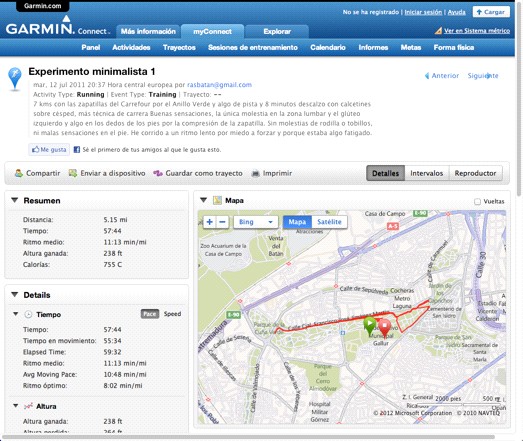Select the Intervalos view tab
Image resolution: width=523 pixels, height=441 pixels.
click(427, 173)
